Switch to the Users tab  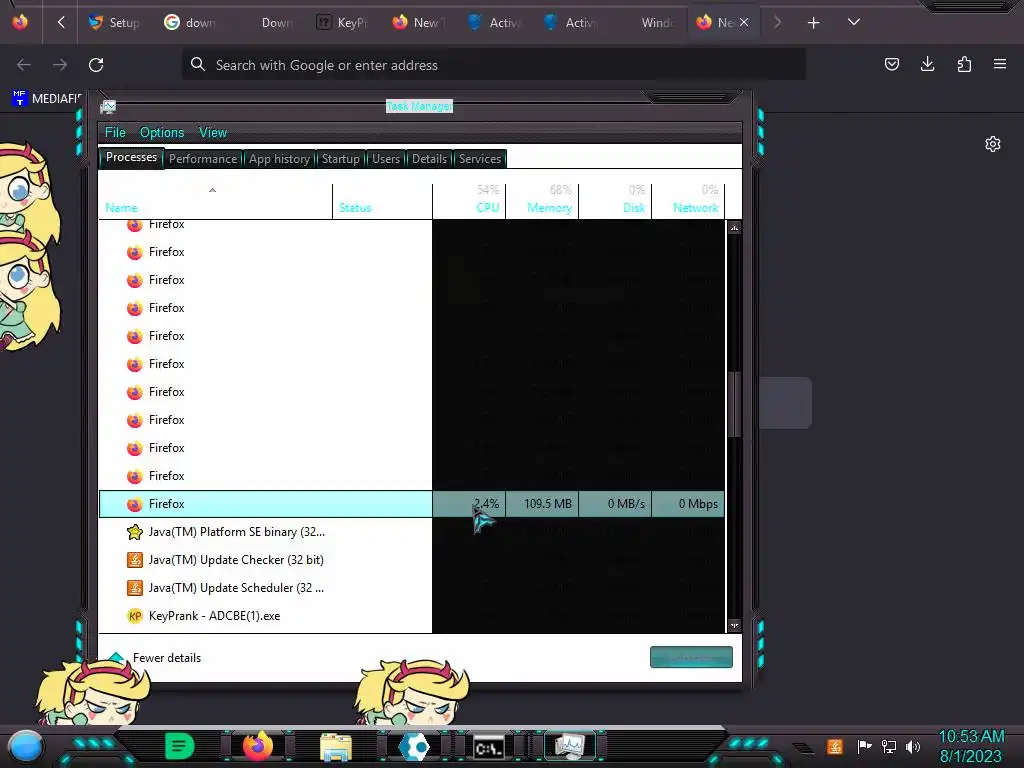pyautogui.click(x=386, y=159)
